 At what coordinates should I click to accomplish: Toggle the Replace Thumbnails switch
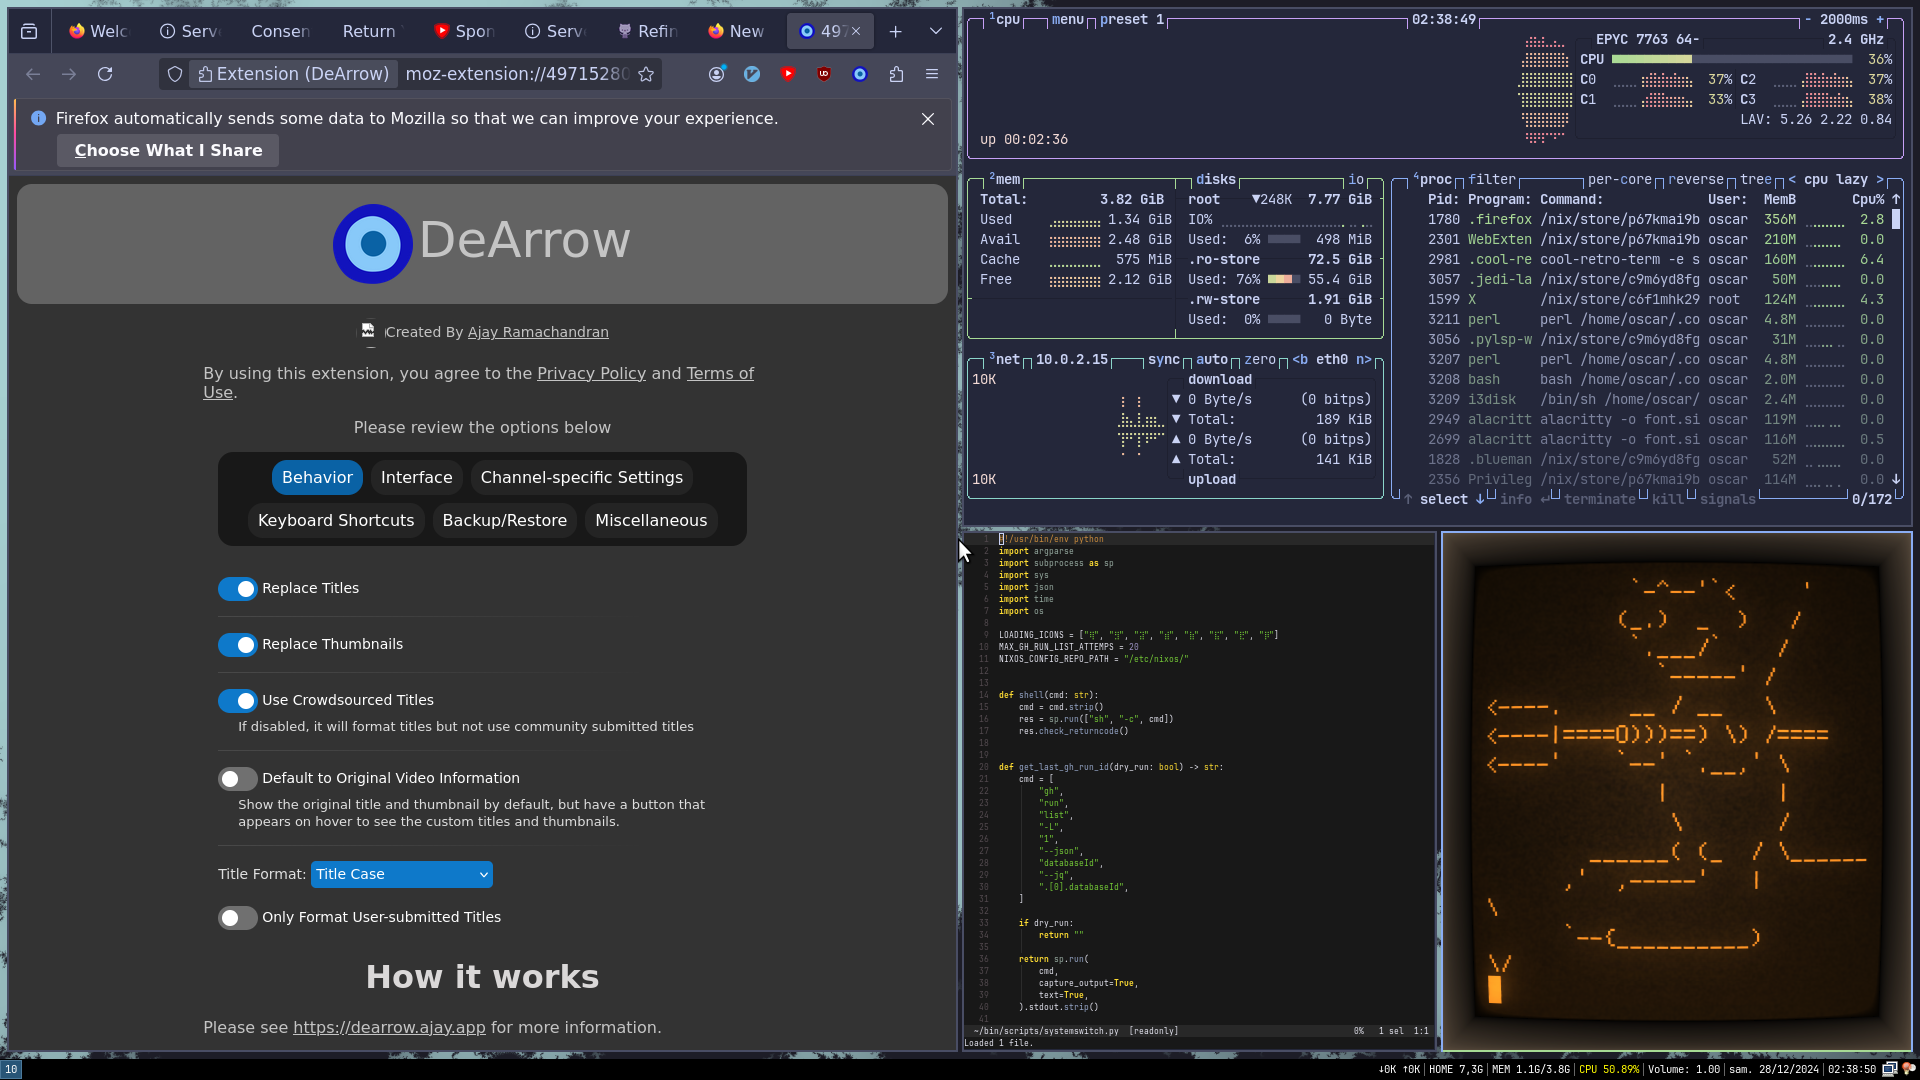pyautogui.click(x=238, y=645)
